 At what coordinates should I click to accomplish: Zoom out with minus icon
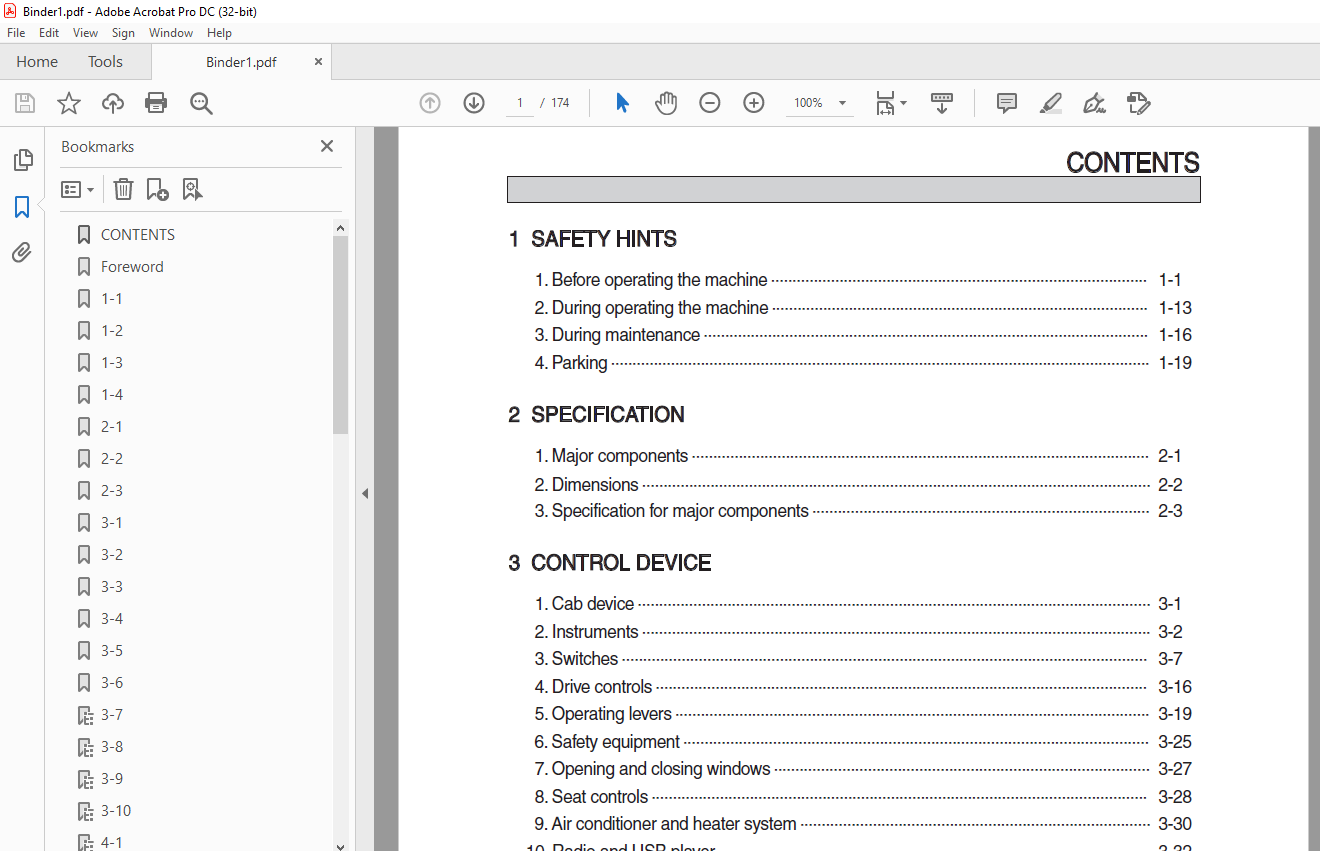710,103
